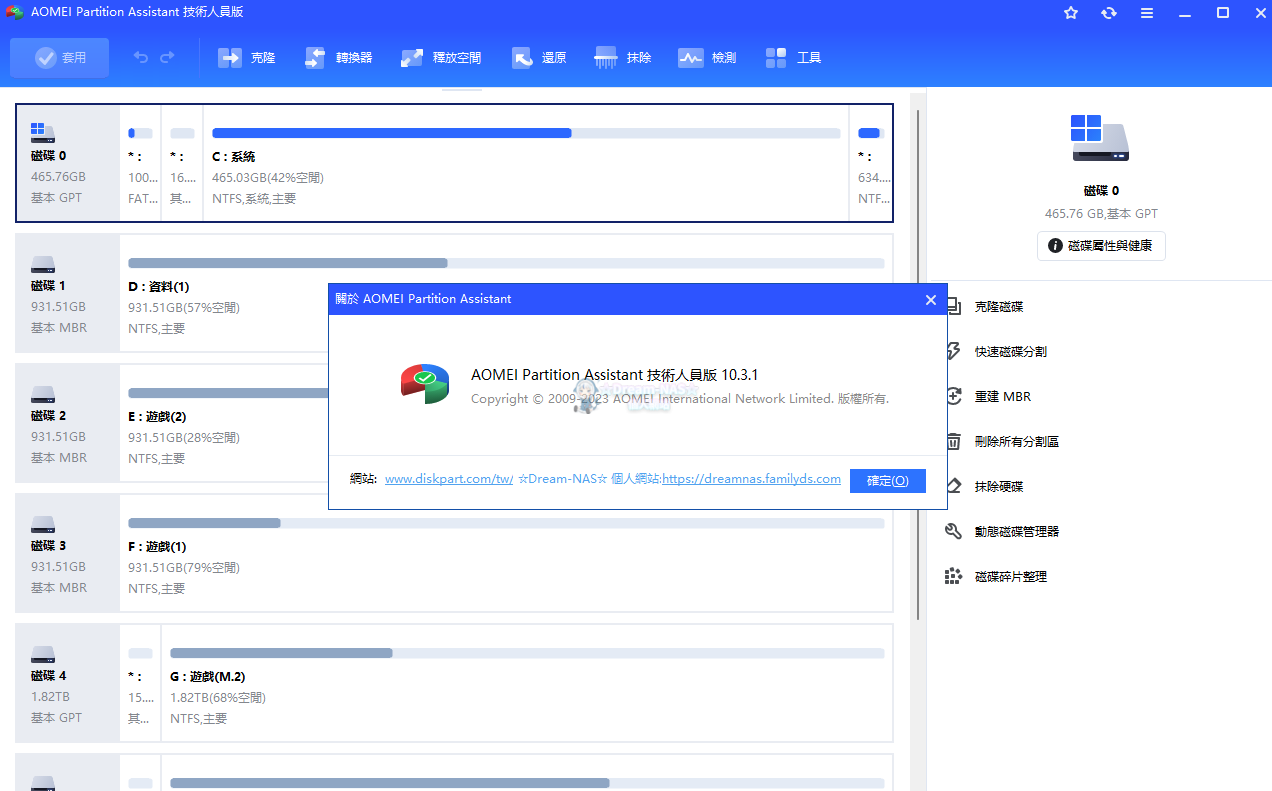Click 確定(O) to close the About dialog
The width and height of the screenshot is (1272, 791).
(887, 480)
